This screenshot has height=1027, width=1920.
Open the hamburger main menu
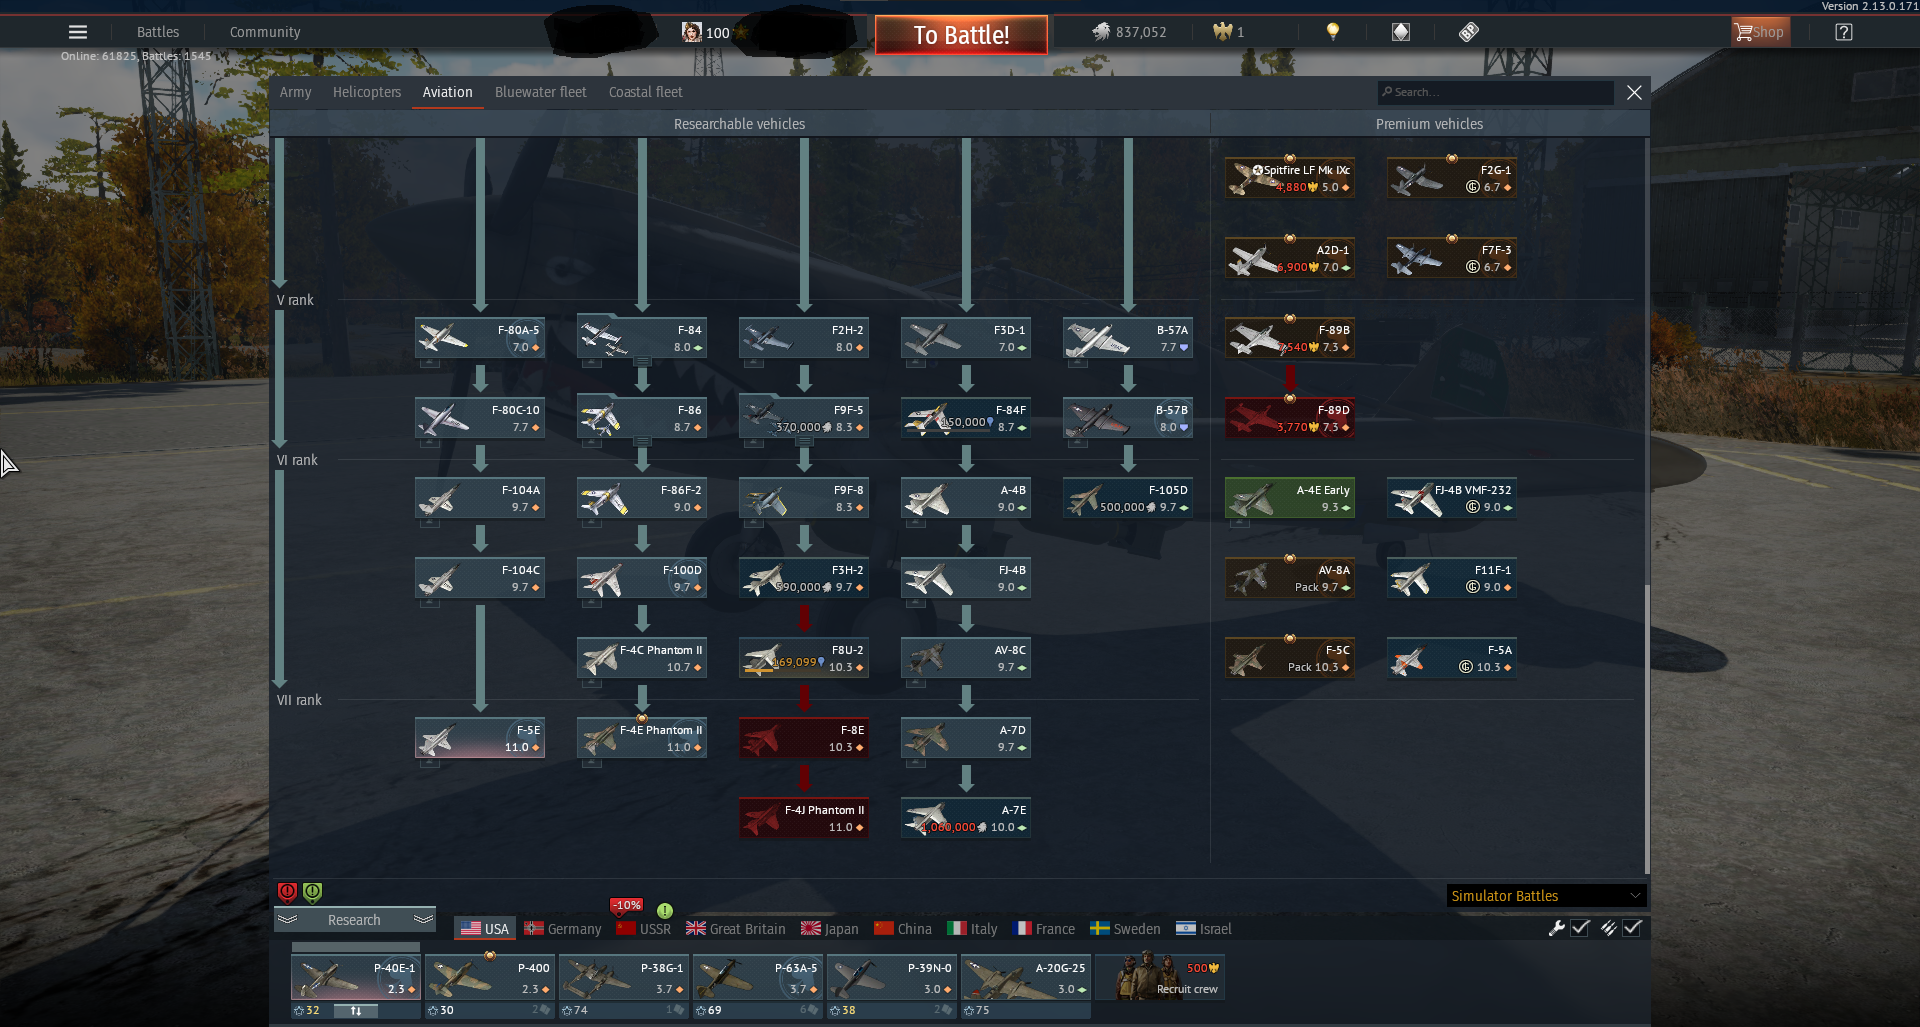(x=78, y=32)
